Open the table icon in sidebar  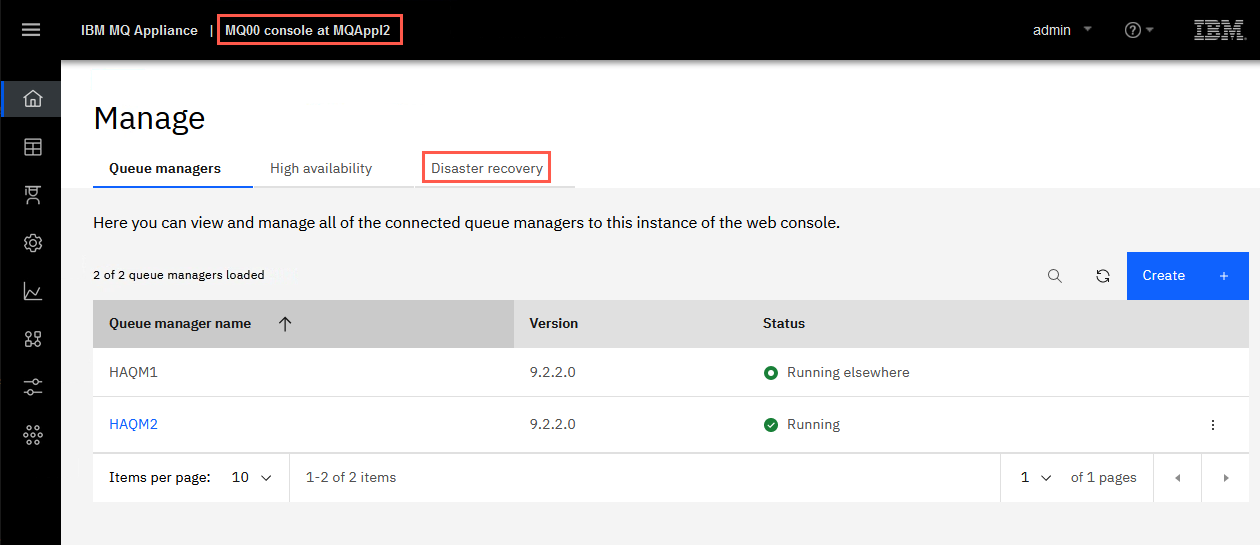click(x=32, y=147)
